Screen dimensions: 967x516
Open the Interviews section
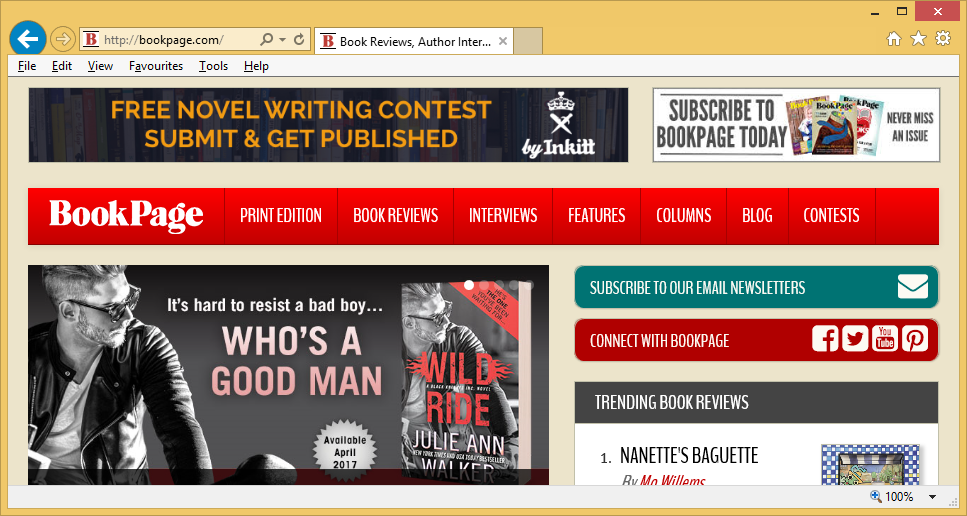pyautogui.click(x=503, y=216)
